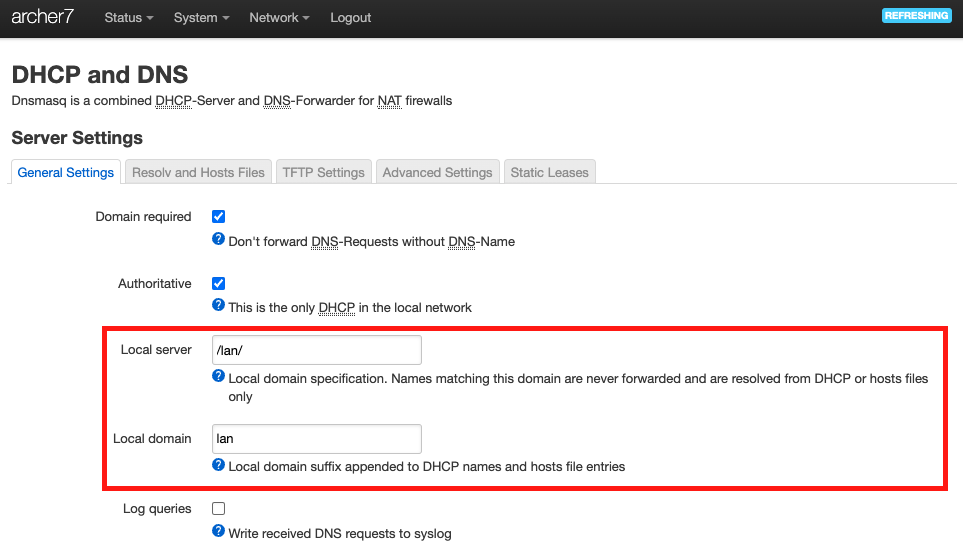The image size is (963, 550).
Task: Uncheck the Domain required checkbox
Action: [x=219, y=217]
